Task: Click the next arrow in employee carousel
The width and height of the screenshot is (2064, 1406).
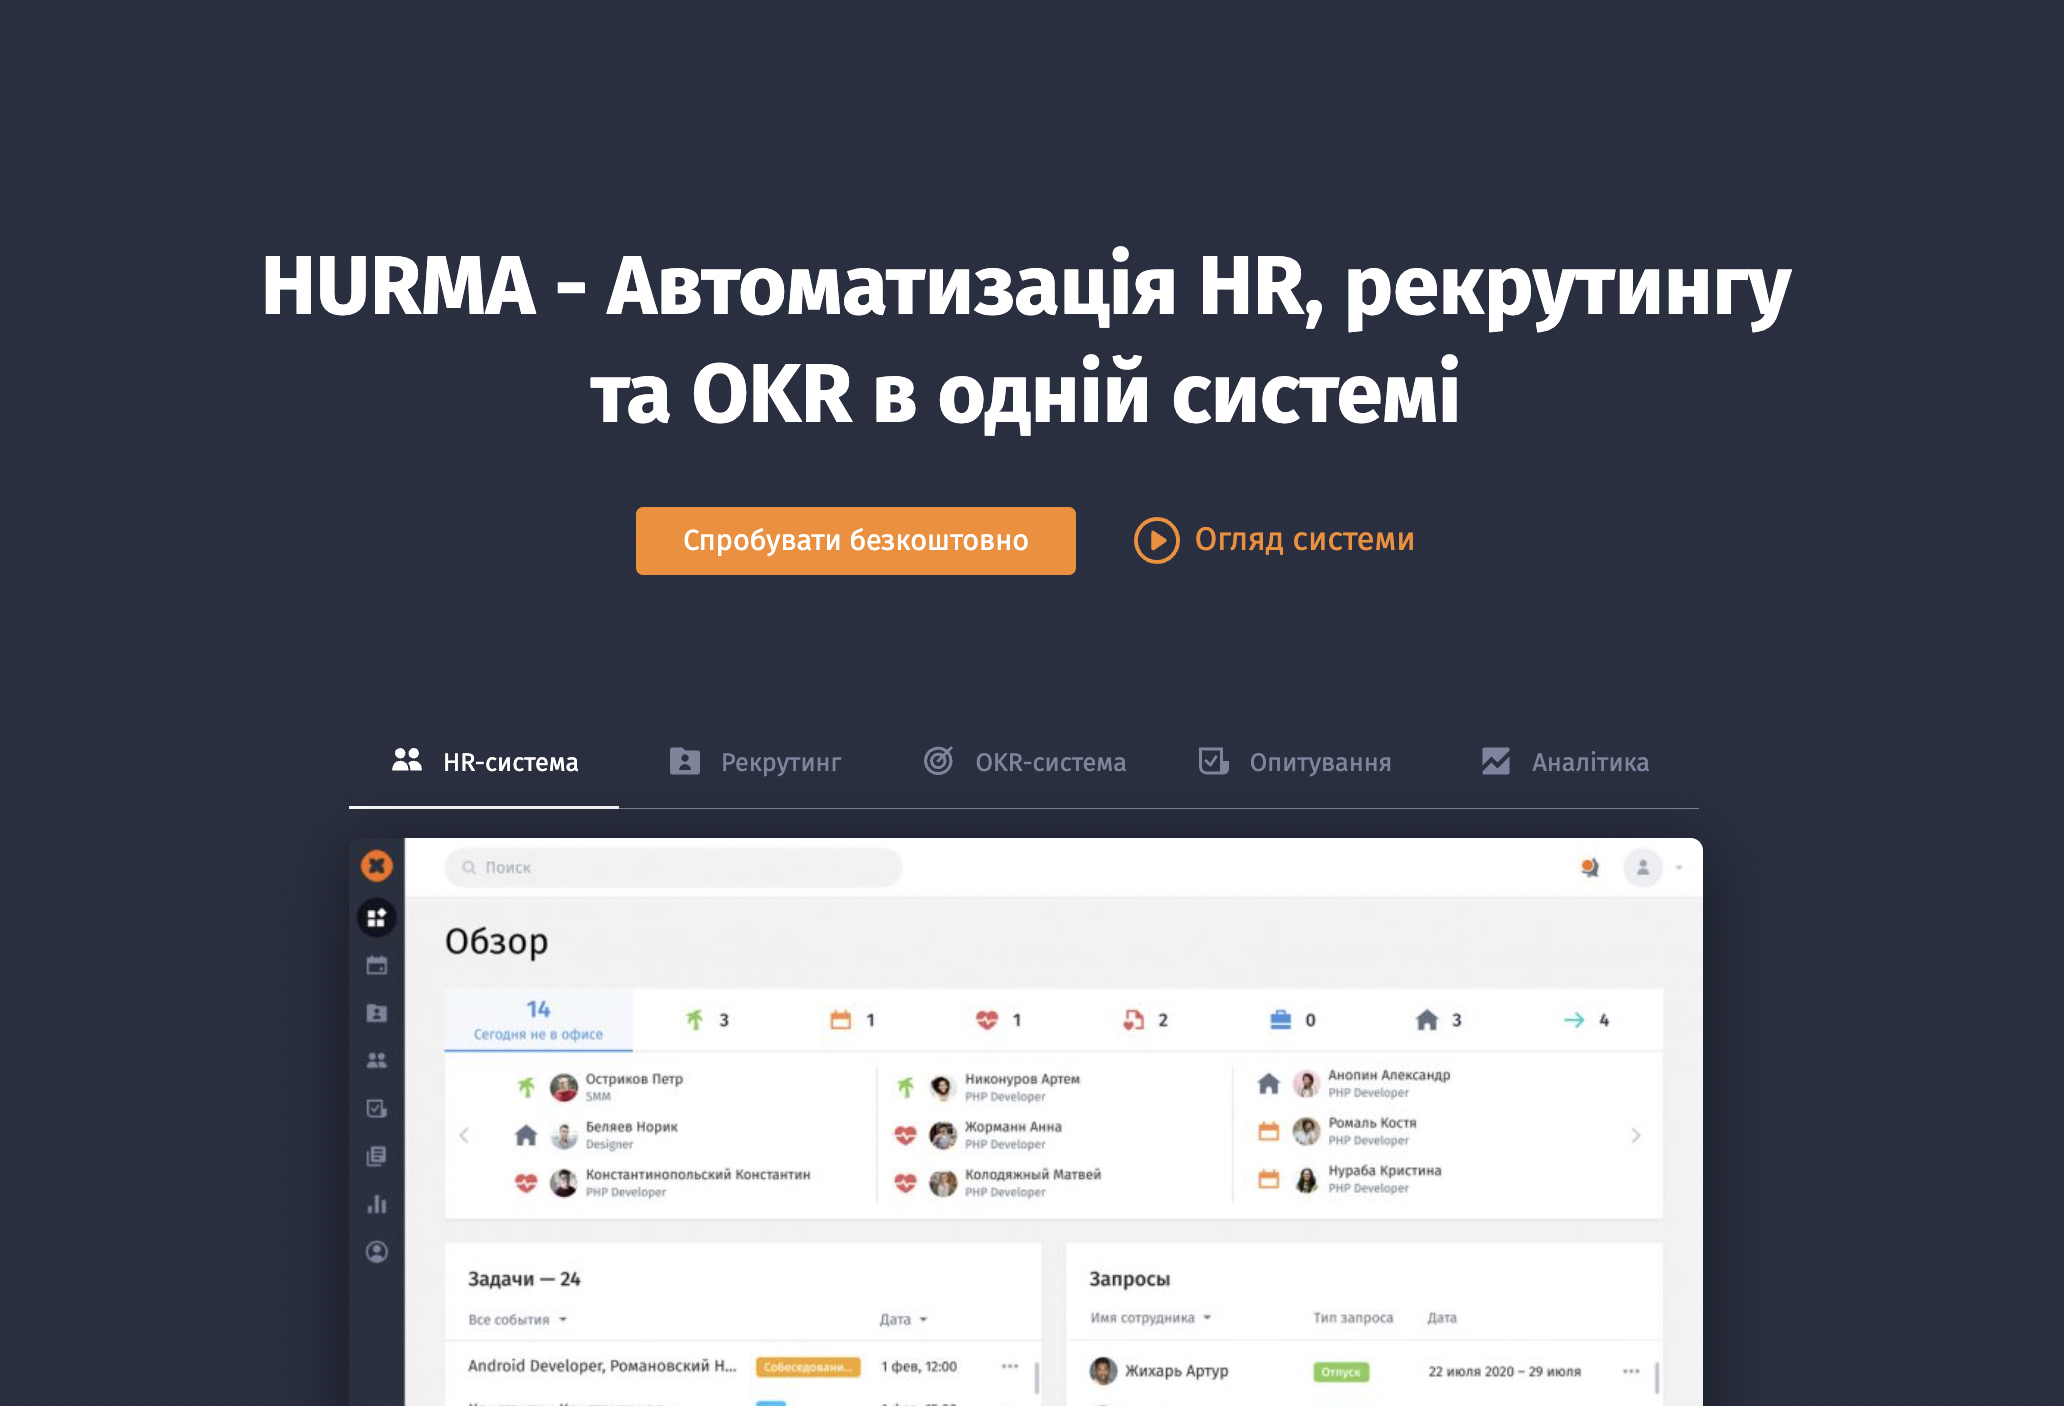Action: click(1636, 1136)
